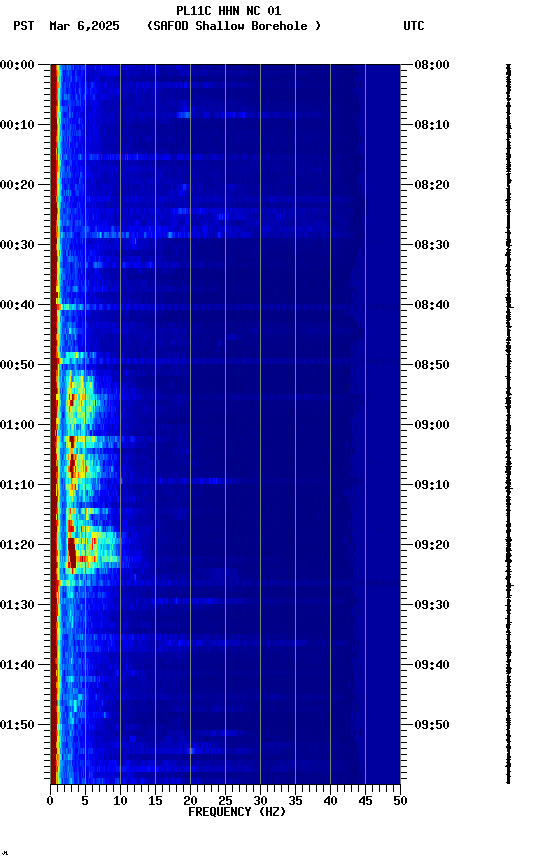Click the 01:00 PST time label

click(17, 425)
